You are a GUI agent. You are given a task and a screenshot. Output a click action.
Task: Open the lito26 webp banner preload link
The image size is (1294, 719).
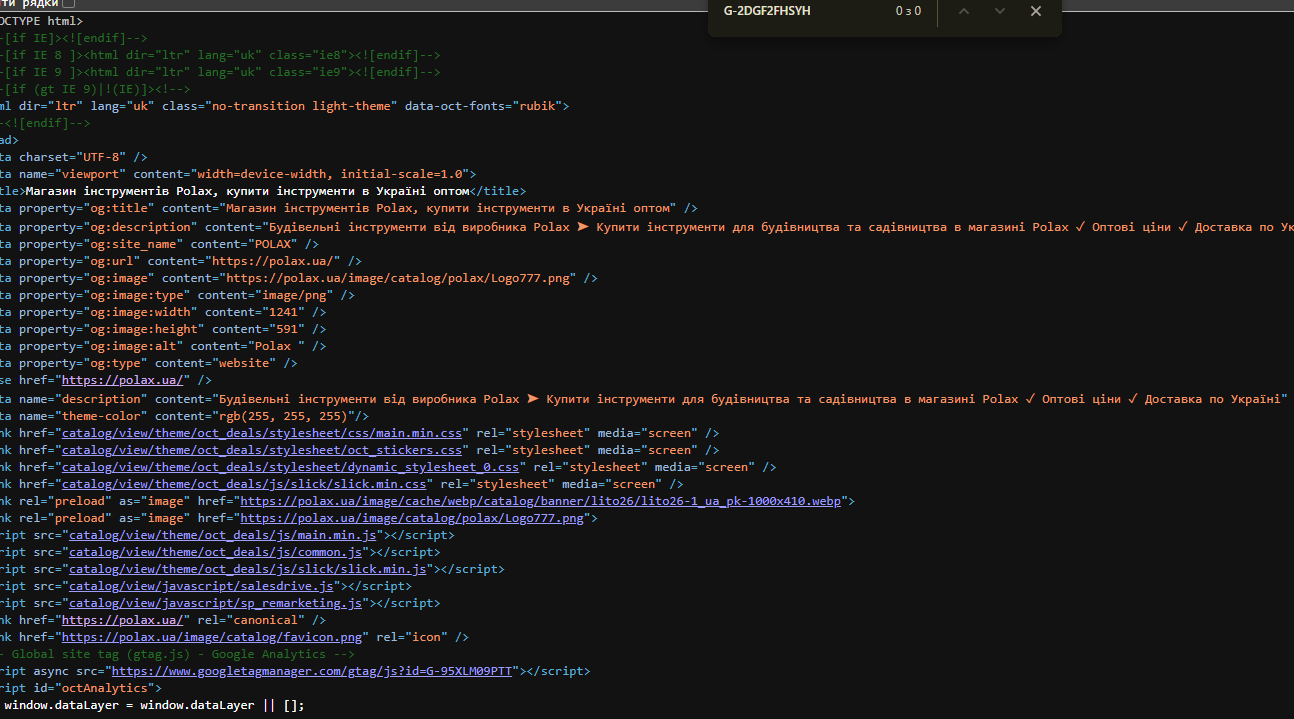pyautogui.click(x=543, y=500)
